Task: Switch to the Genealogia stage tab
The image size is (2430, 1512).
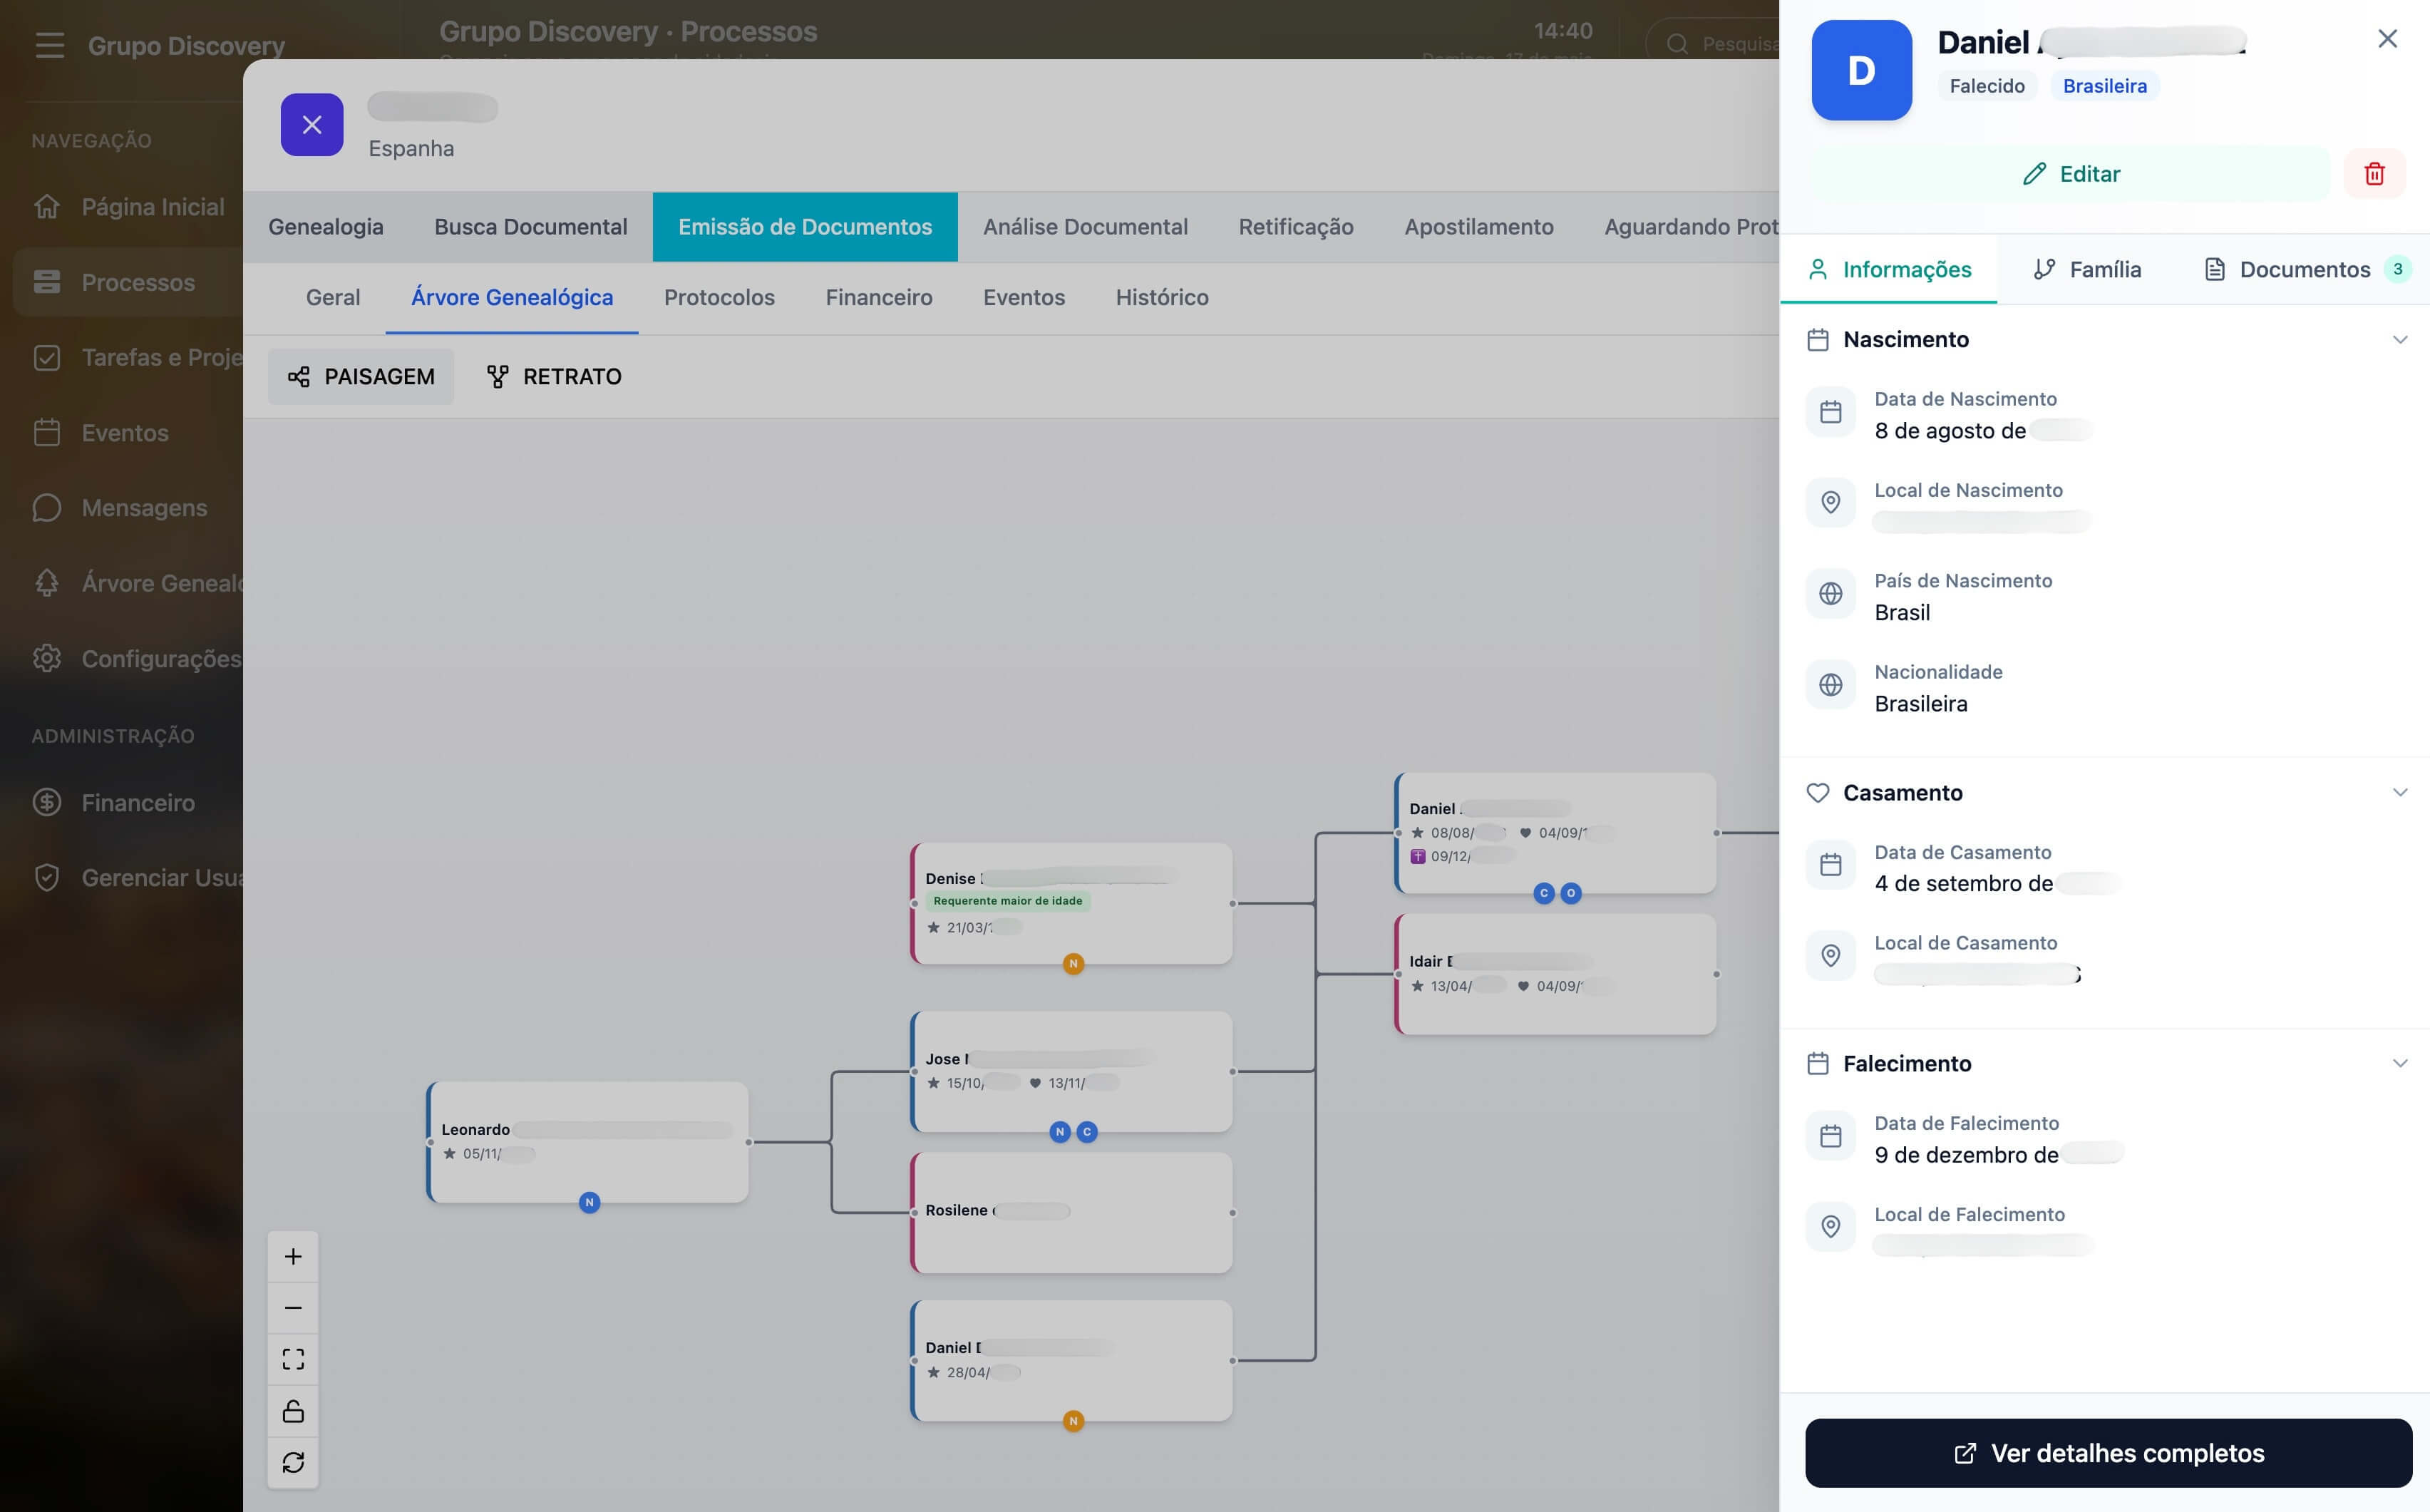Action: coord(326,227)
